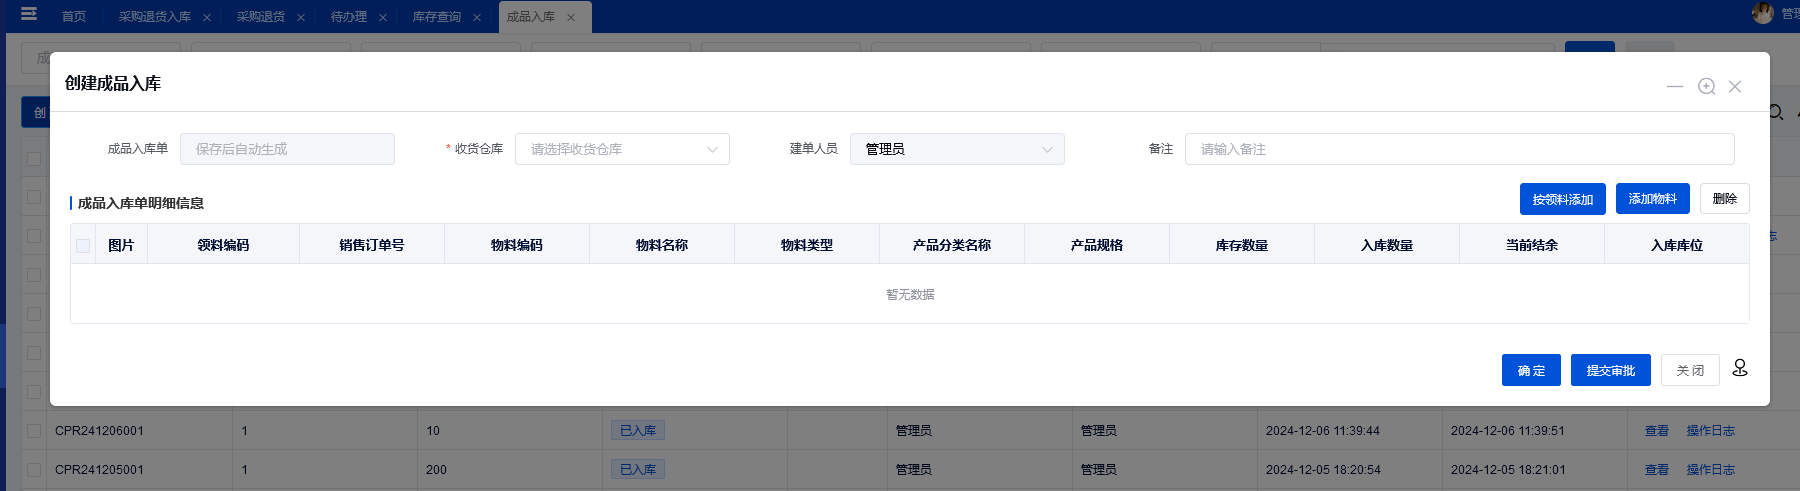Click the 备注 input field
Image resolution: width=1800 pixels, height=491 pixels.
(x=1459, y=149)
